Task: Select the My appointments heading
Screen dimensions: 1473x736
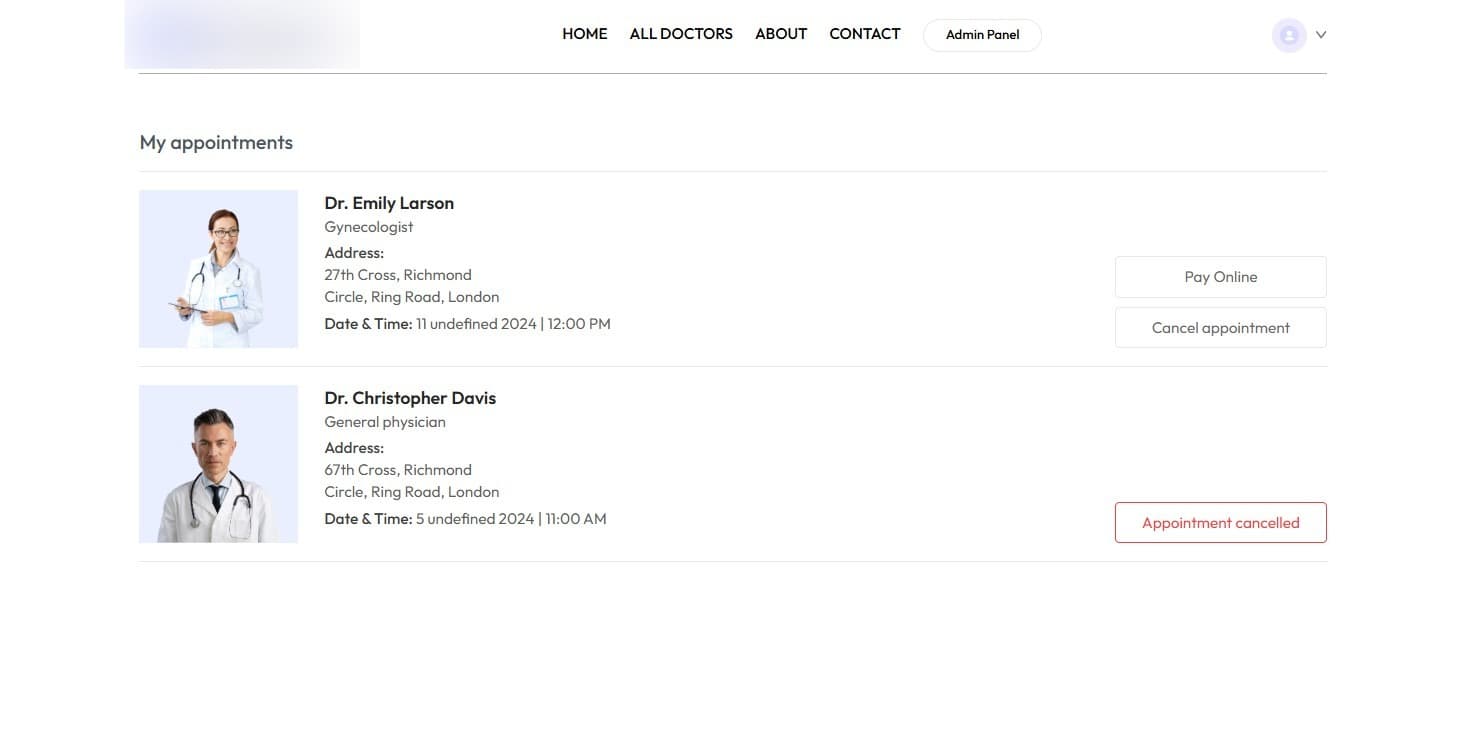Action: (216, 142)
